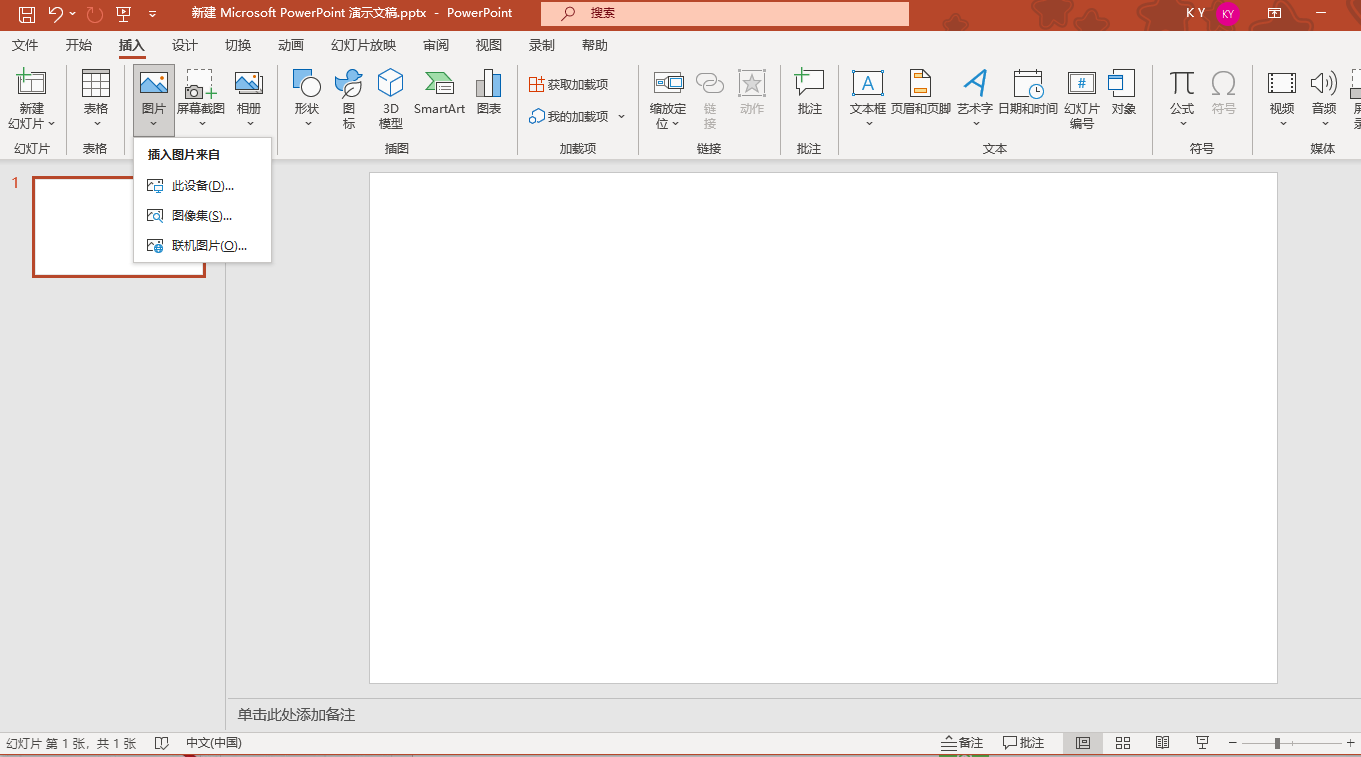Click 中文(中国) language indicator

(214, 743)
